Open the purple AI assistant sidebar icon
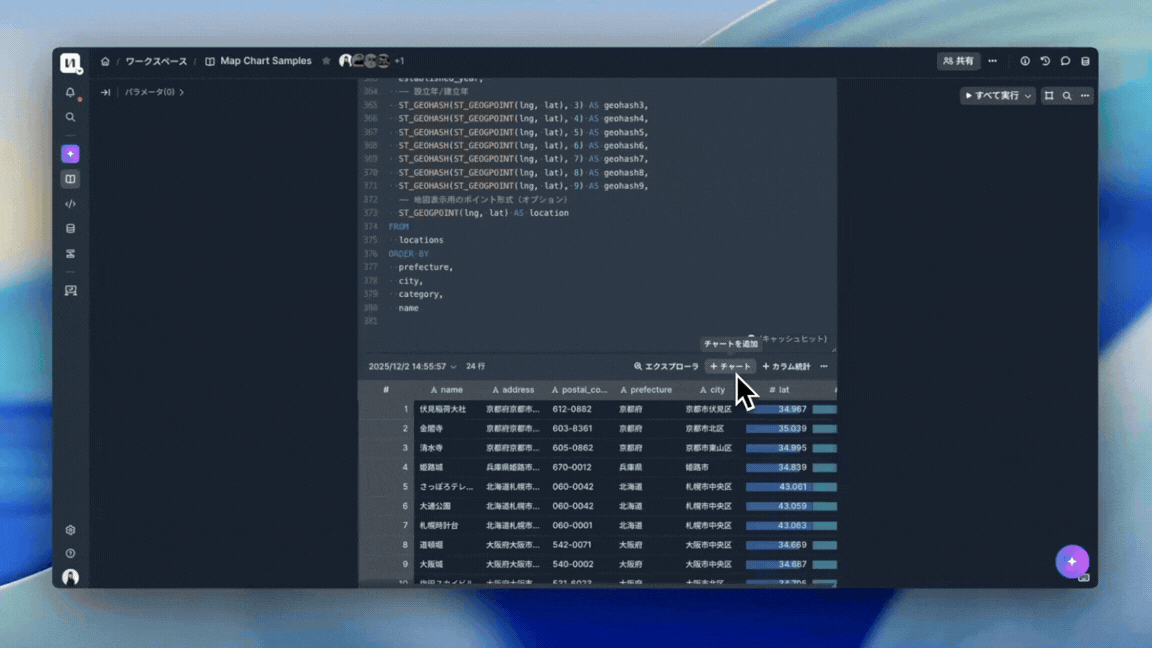 click(x=70, y=153)
